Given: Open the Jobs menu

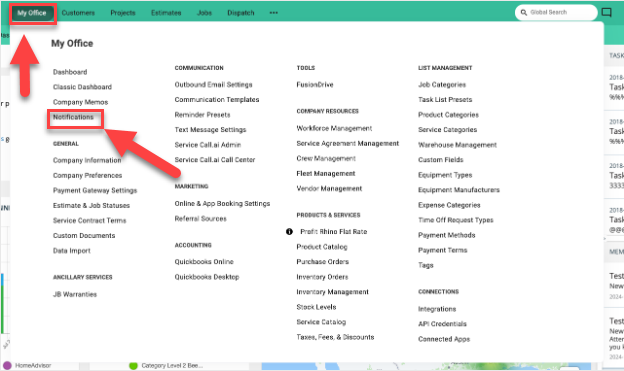Looking at the screenshot, I should 204,13.
